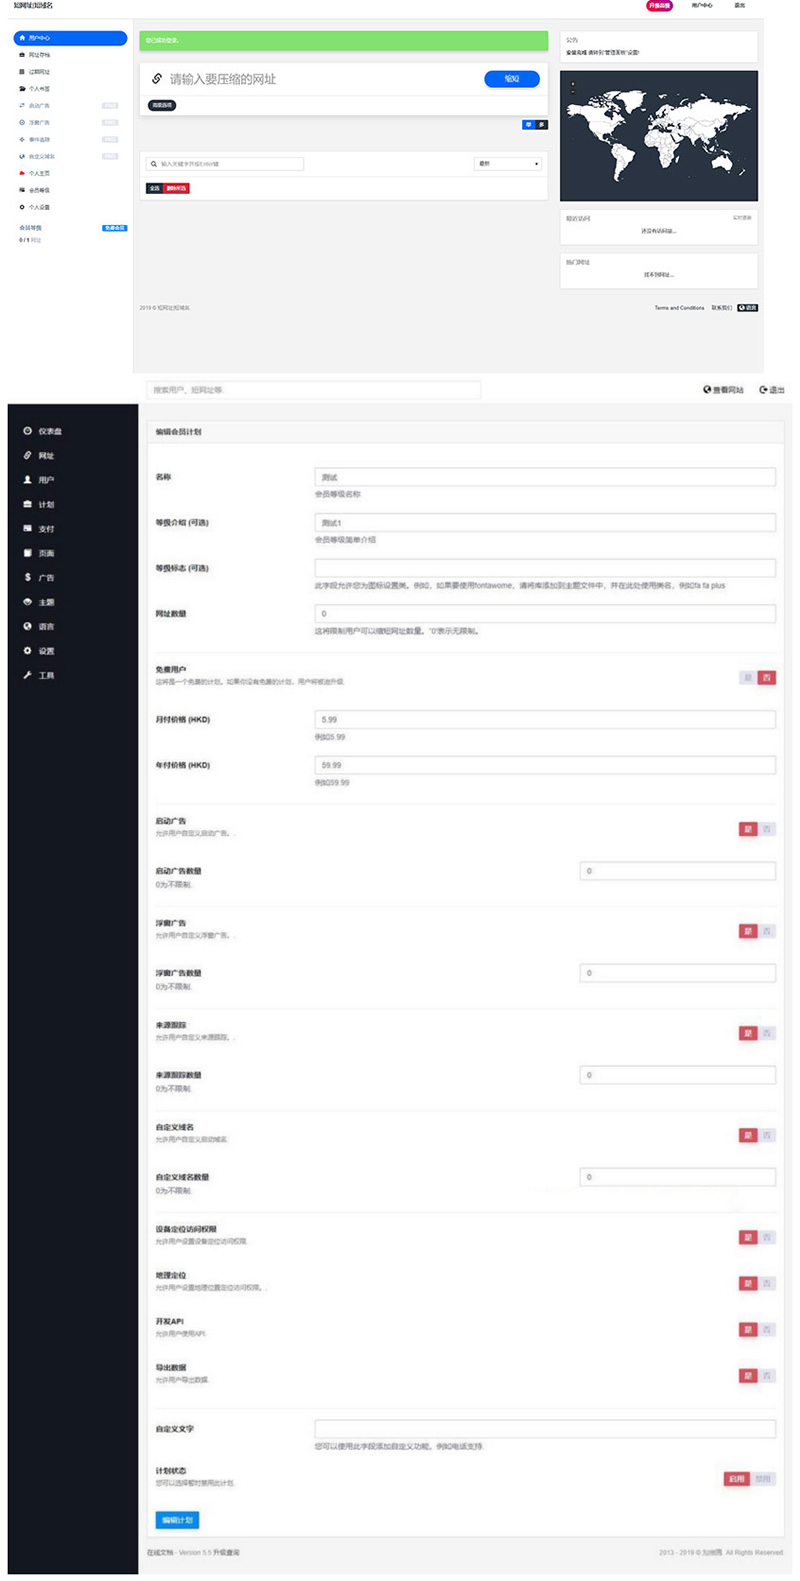Click the 工具 wrench icon
The image size is (800, 1581).
click(28, 675)
